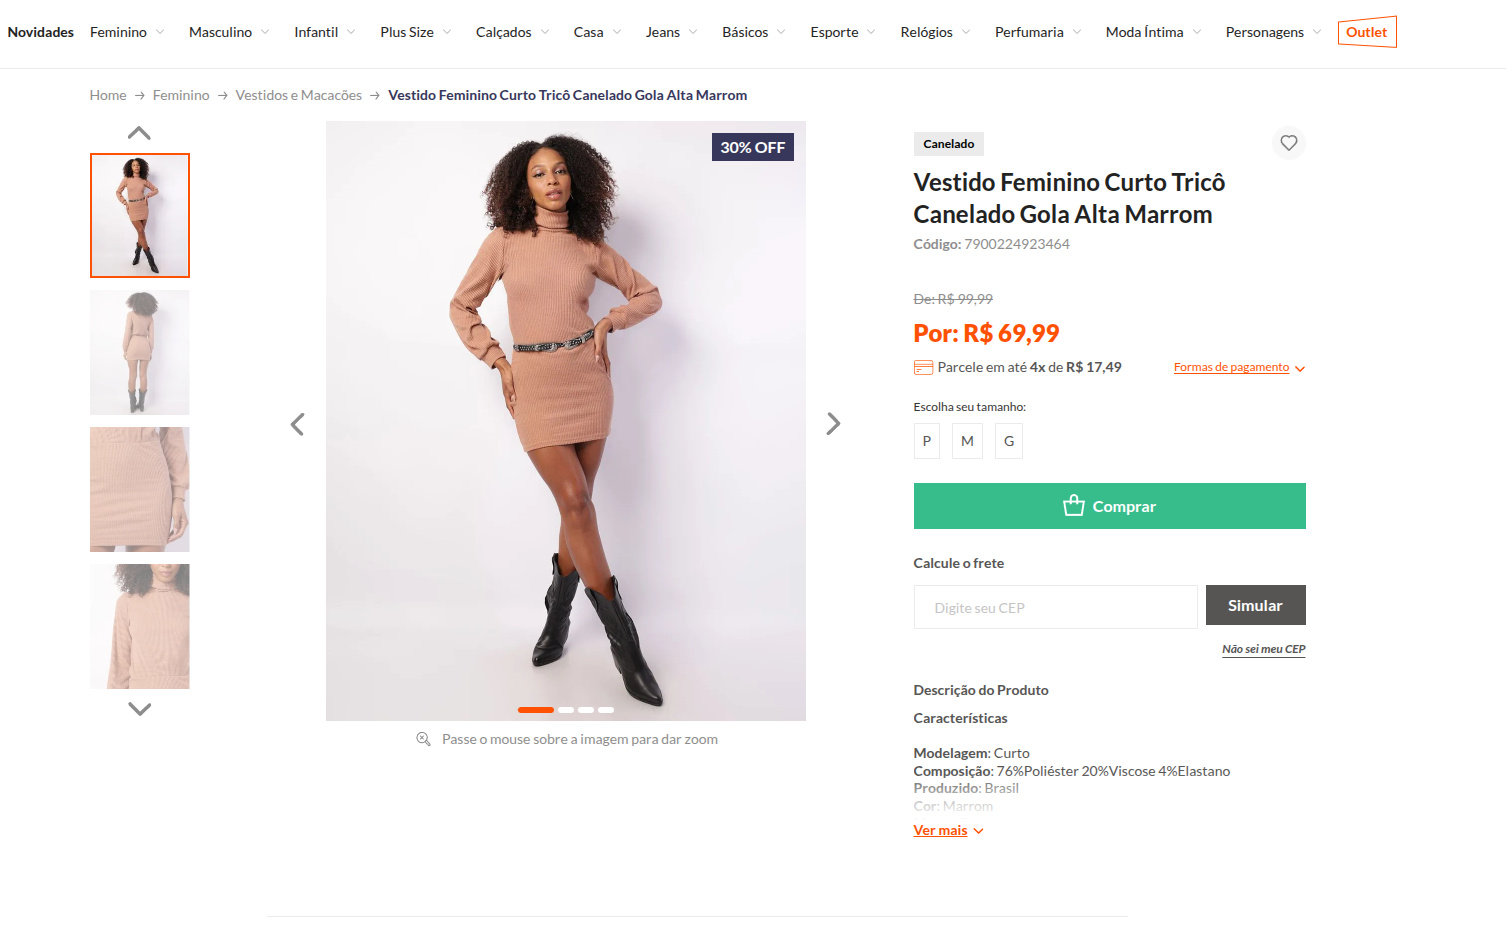This screenshot has width=1506, height=926.
Task: Add product to favorites with heart icon
Action: pyautogui.click(x=1288, y=143)
